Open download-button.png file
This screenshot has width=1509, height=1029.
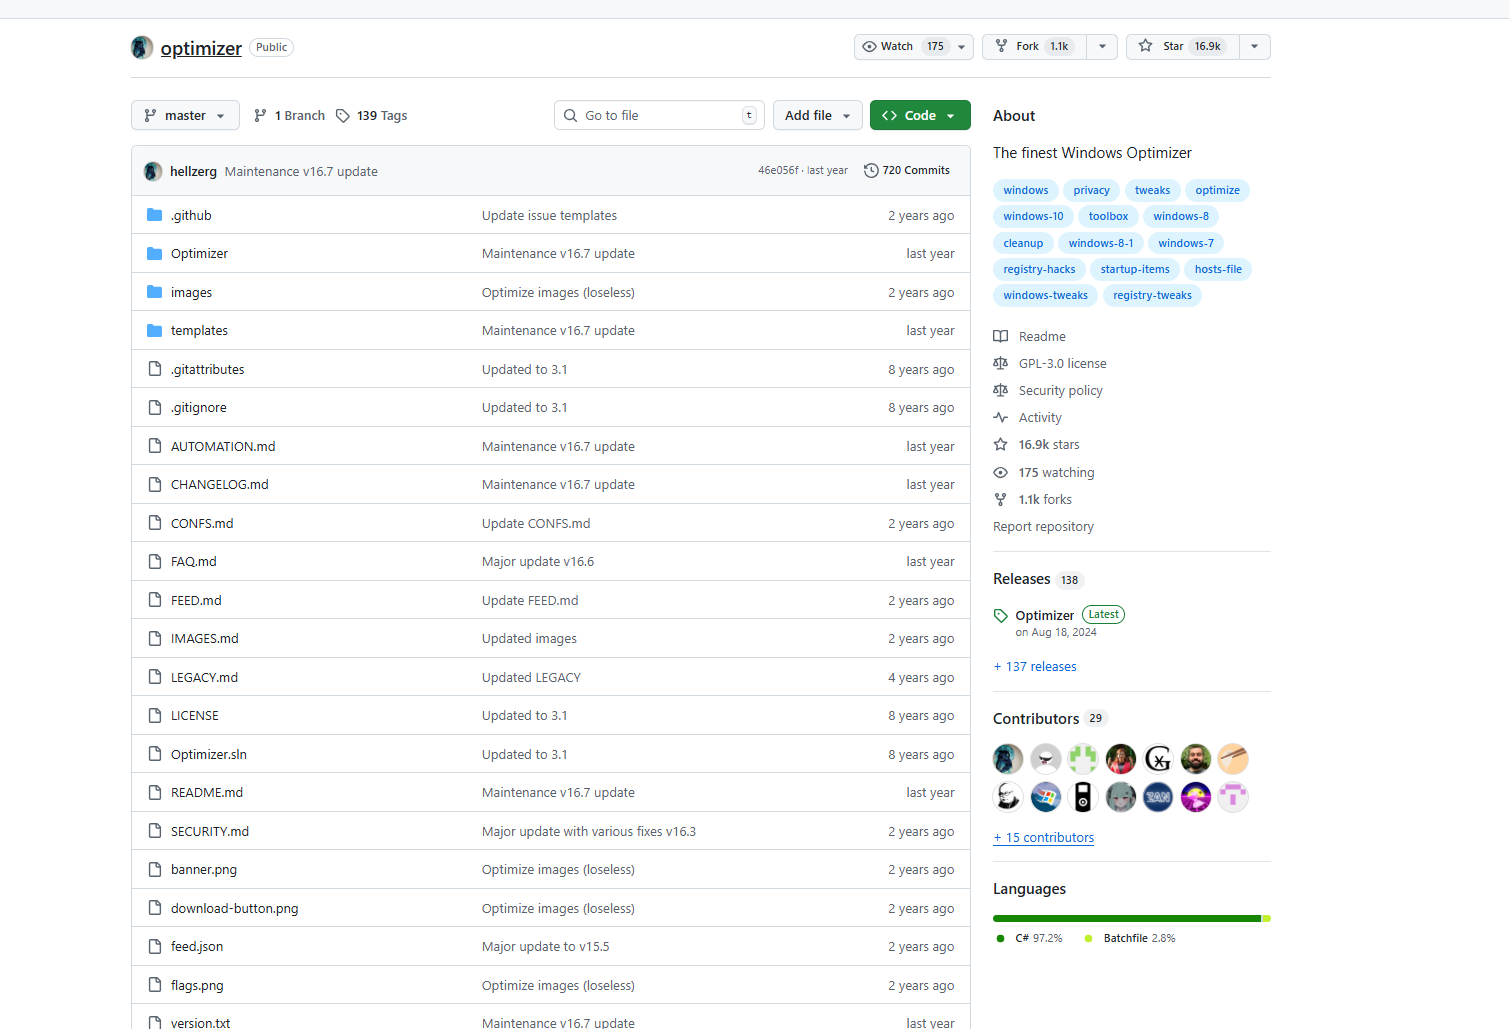point(235,909)
